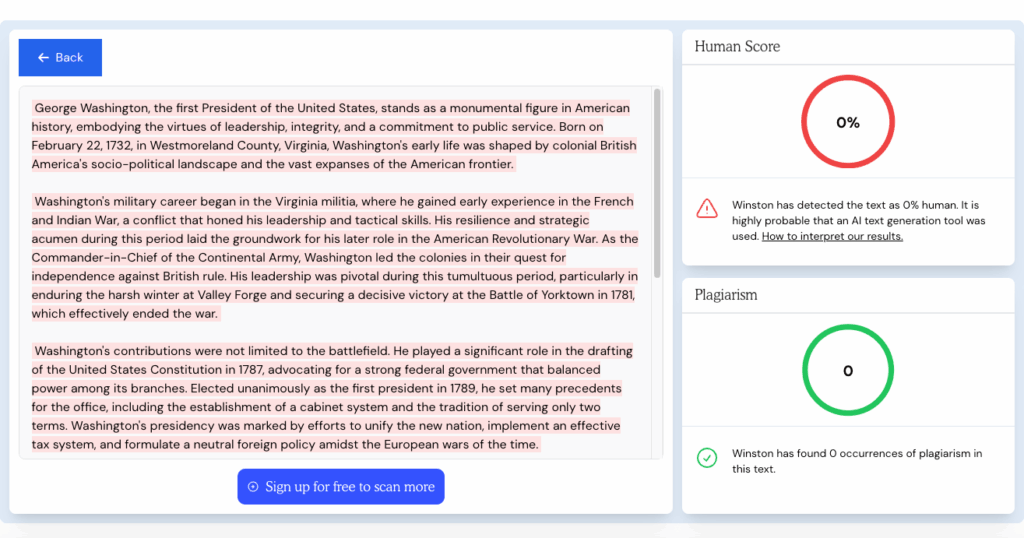1024x538 pixels.
Task: Click the Plagiarism panel heading
Action: tap(726, 295)
